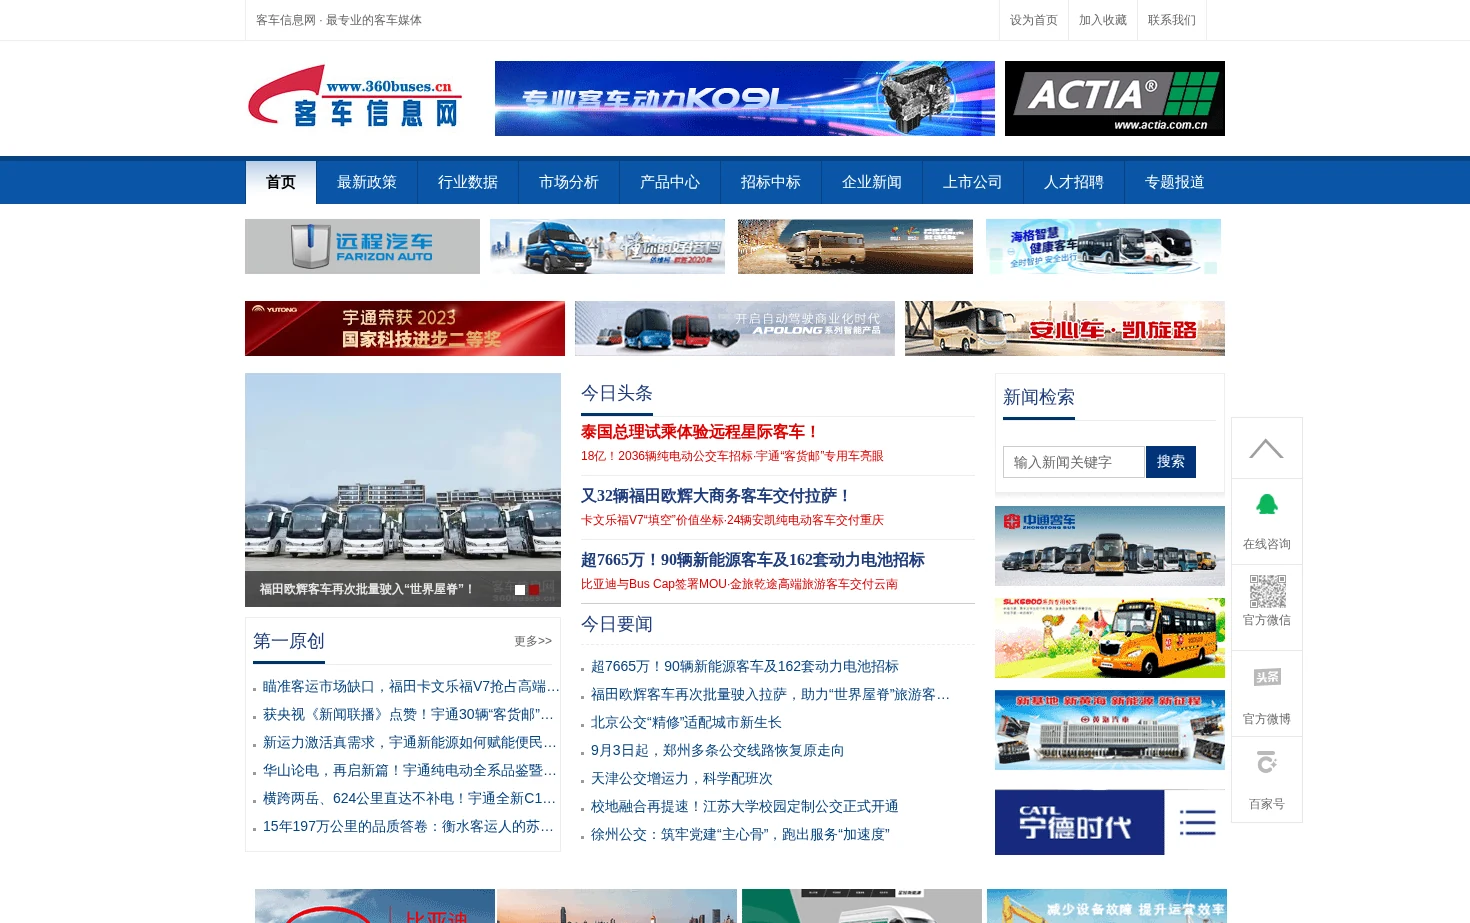Open the Yutong 国家科技进步二等奖 banner

405,328
